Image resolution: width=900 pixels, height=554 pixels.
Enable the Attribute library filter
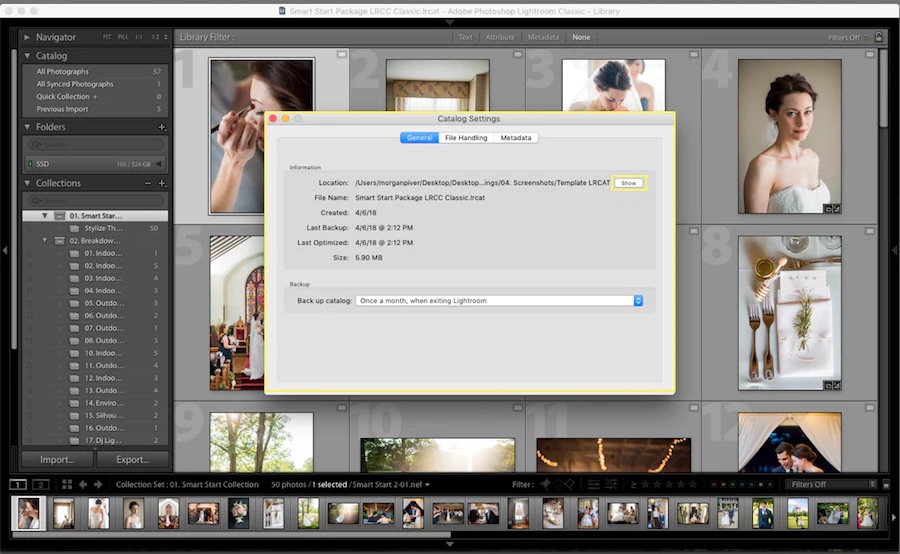pos(499,37)
